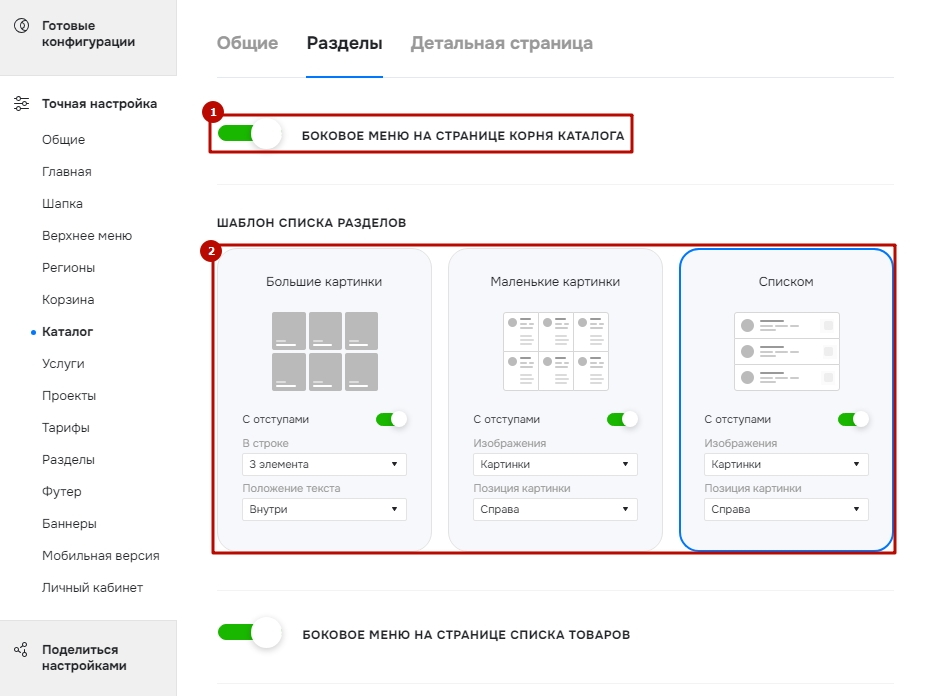The width and height of the screenshot is (927, 696).
Task: Go to Общие in the sidebar
Action: pos(63,140)
